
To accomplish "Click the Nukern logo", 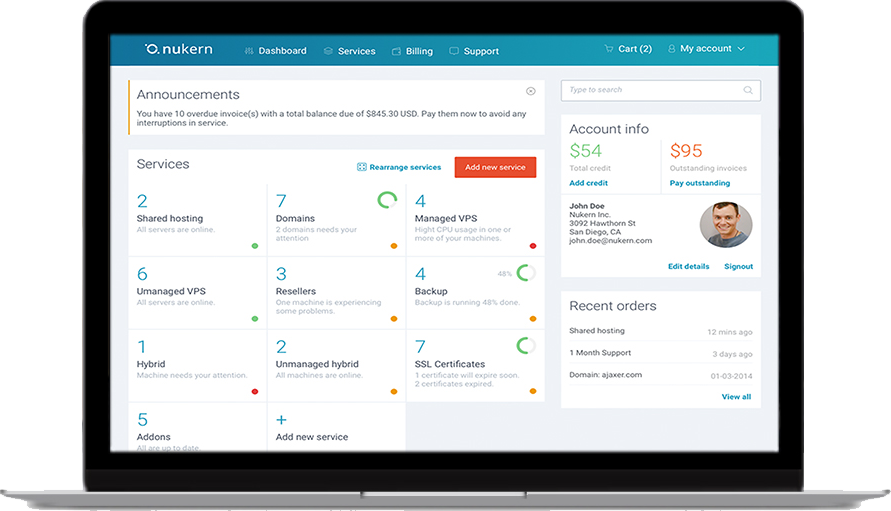I will (x=178, y=49).
